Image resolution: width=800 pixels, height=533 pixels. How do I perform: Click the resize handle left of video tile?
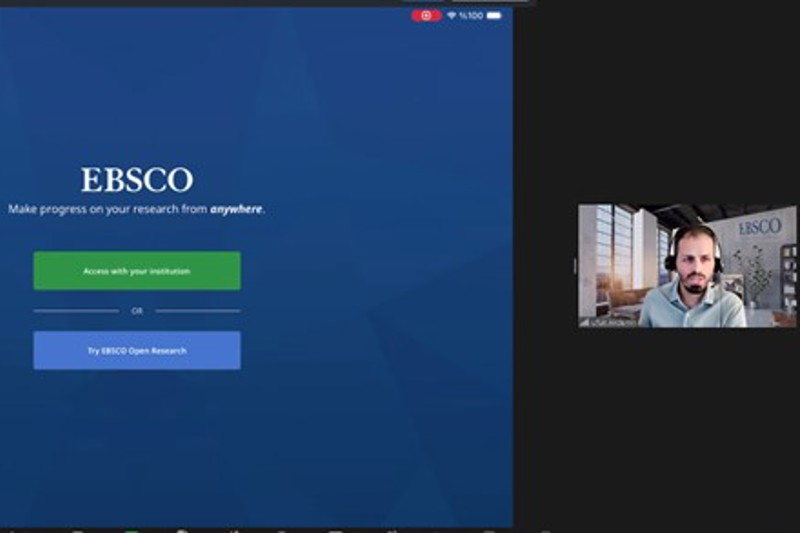click(575, 266)
